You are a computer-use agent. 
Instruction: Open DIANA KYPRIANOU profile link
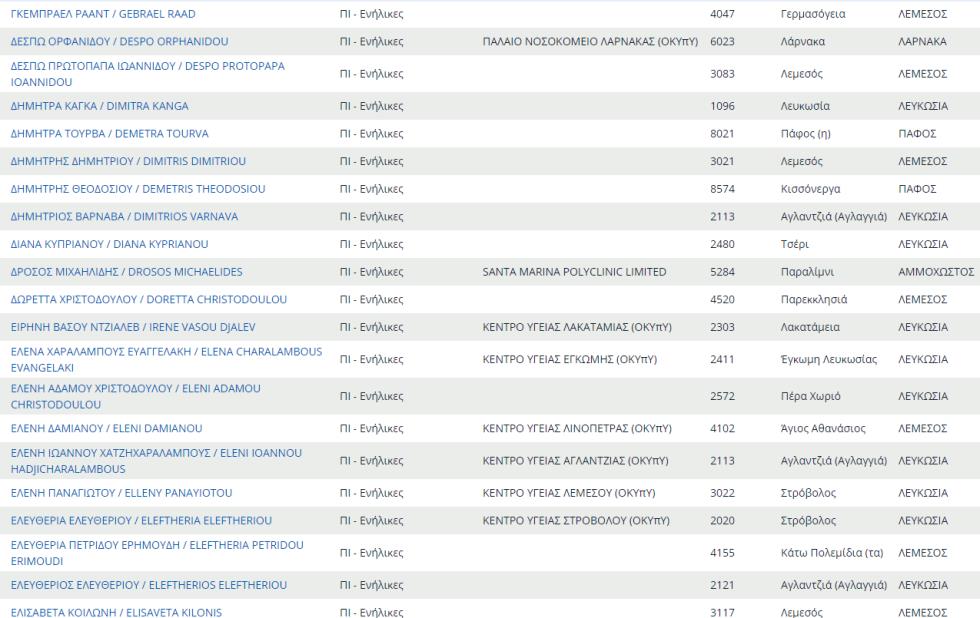(109, 244)
